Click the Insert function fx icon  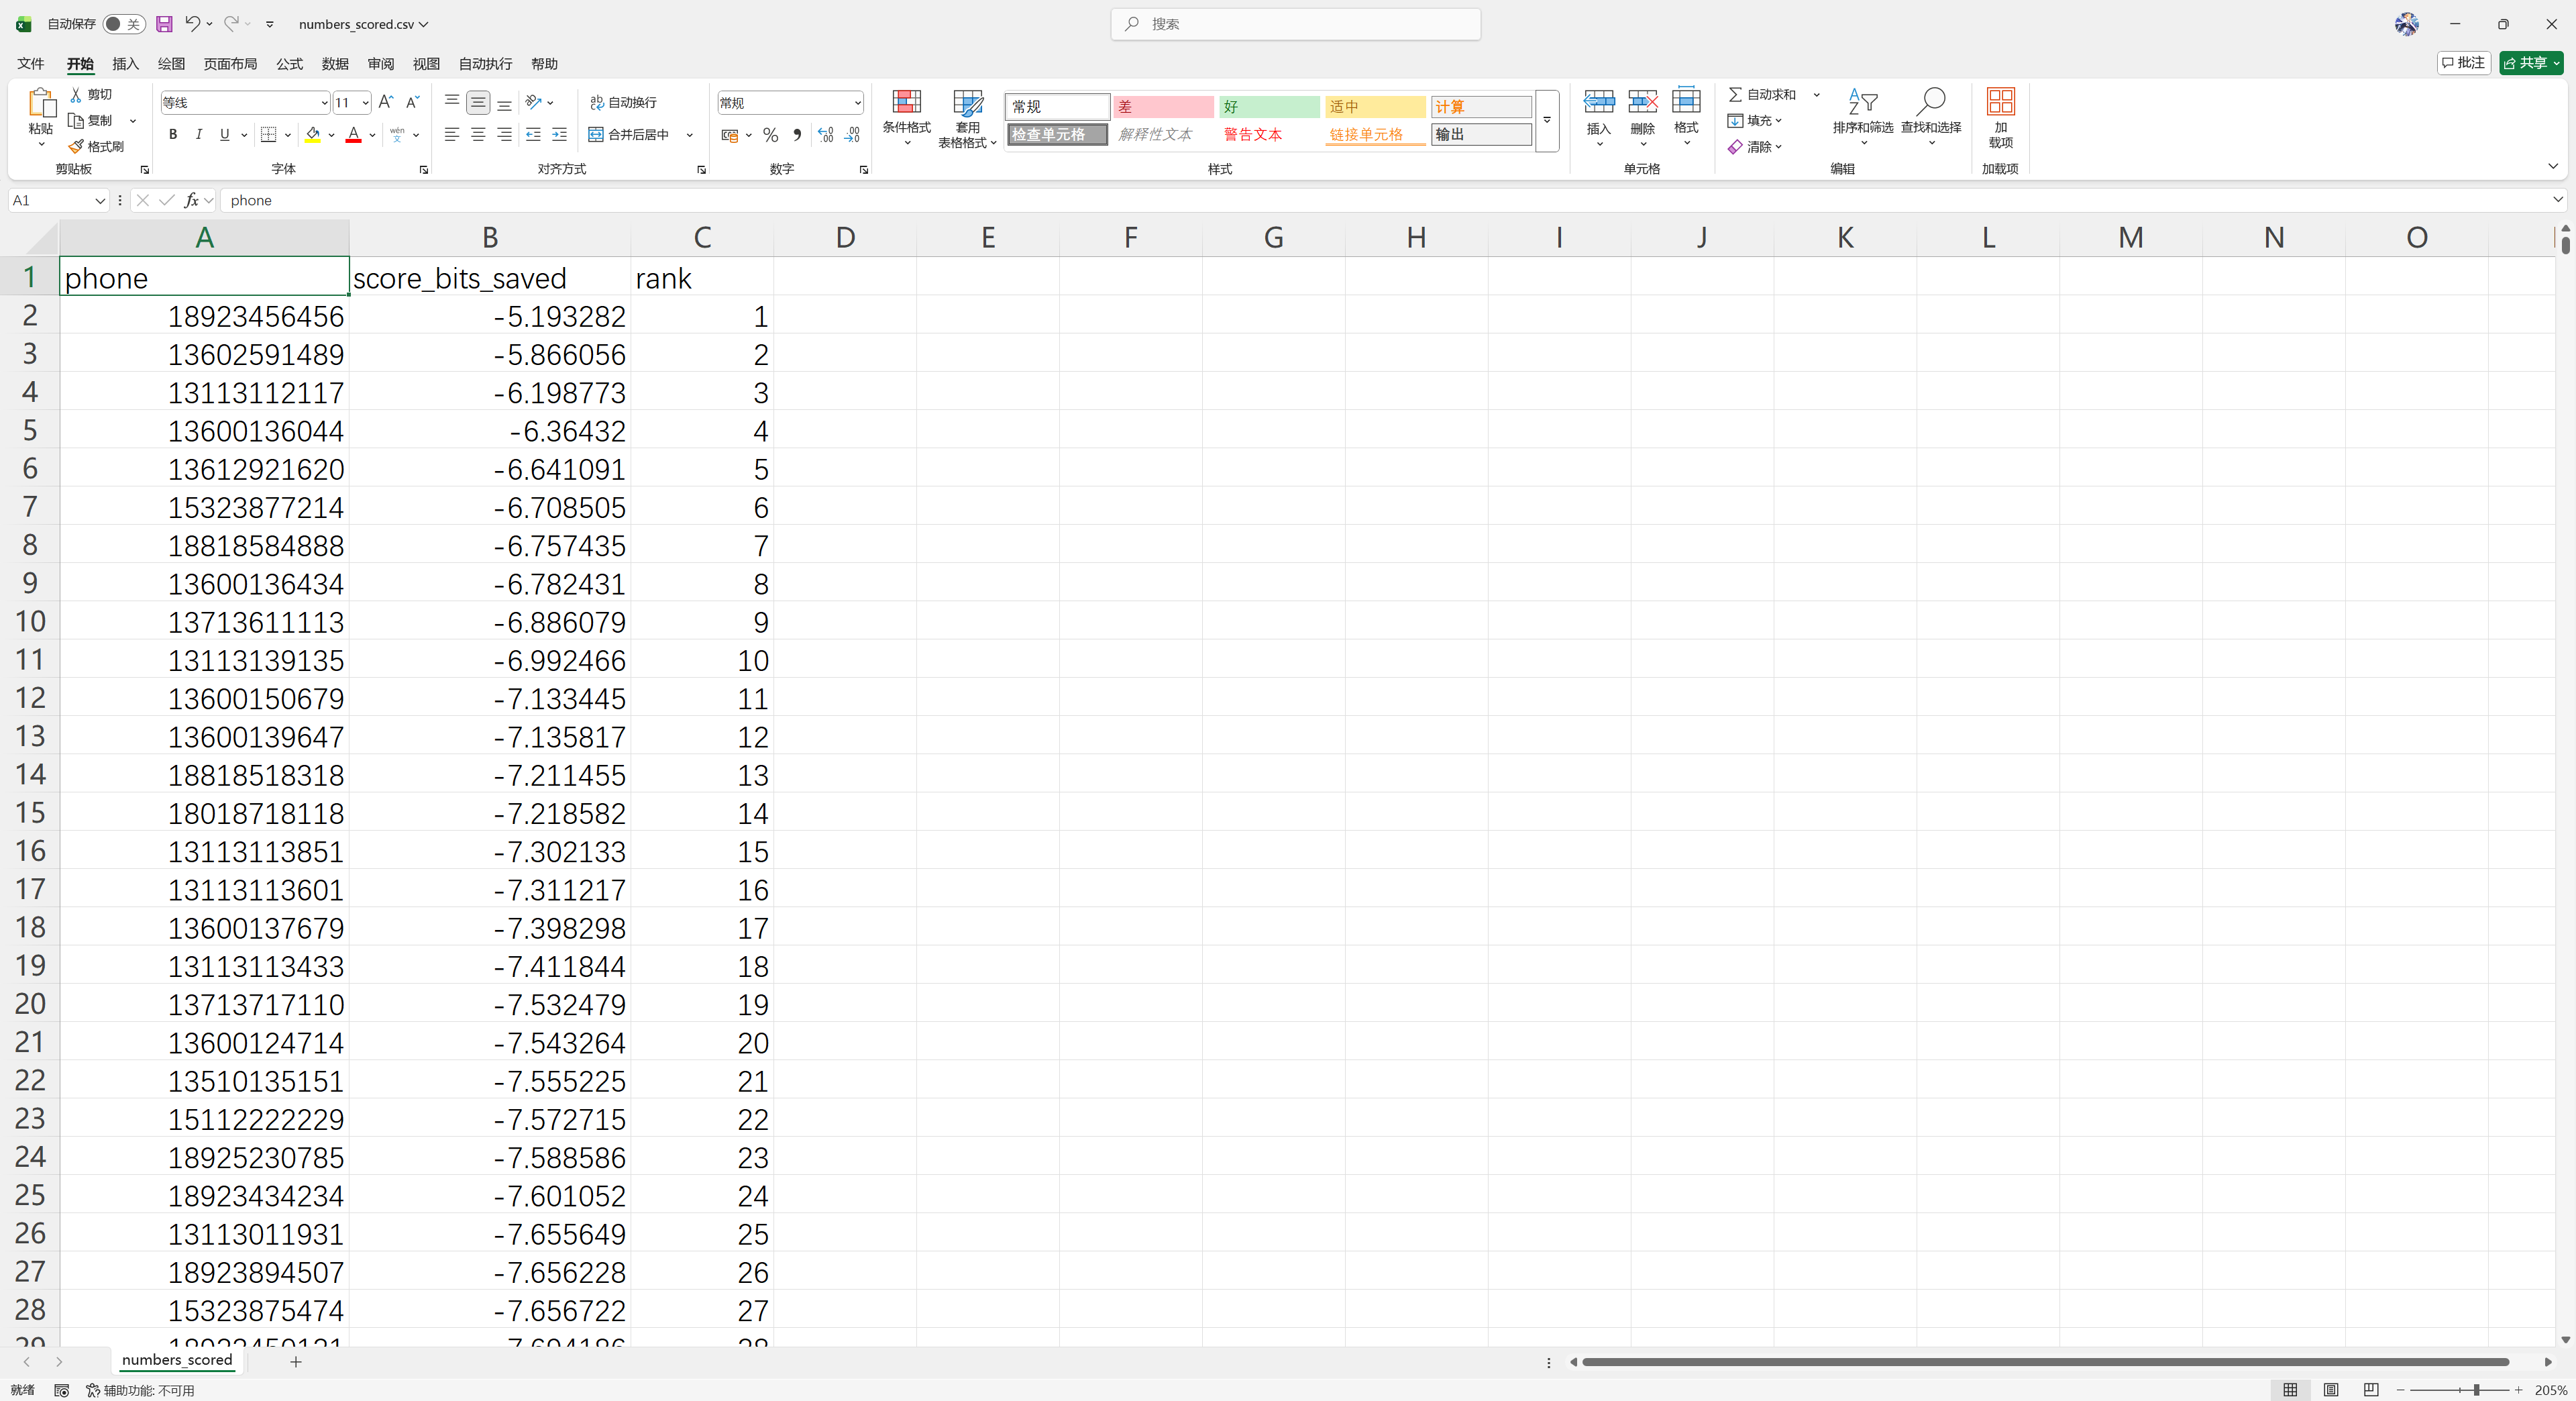point(191,200)
